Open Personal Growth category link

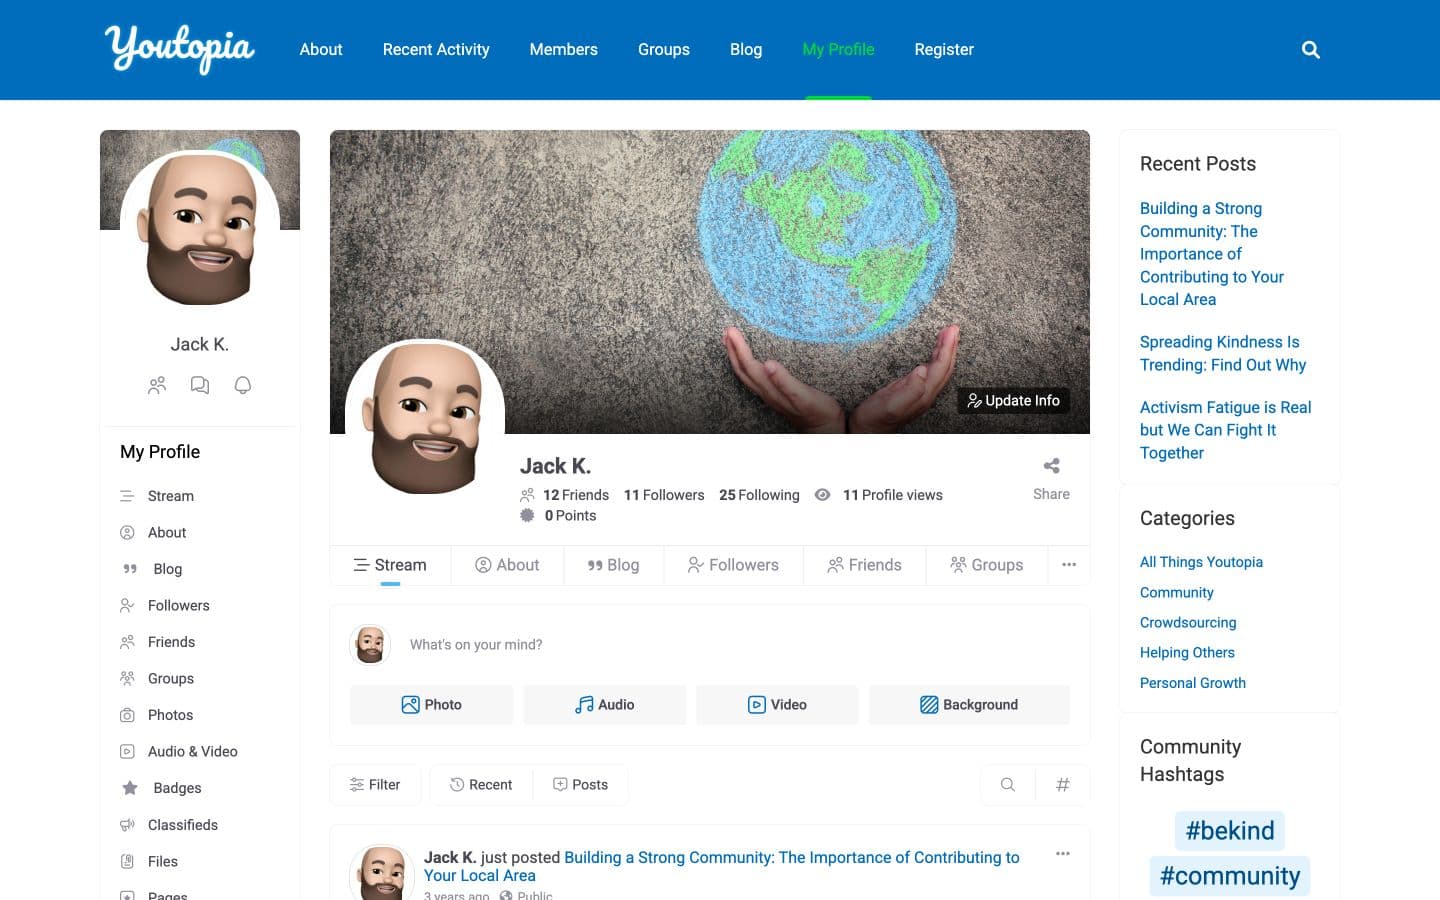point(1193,683)
